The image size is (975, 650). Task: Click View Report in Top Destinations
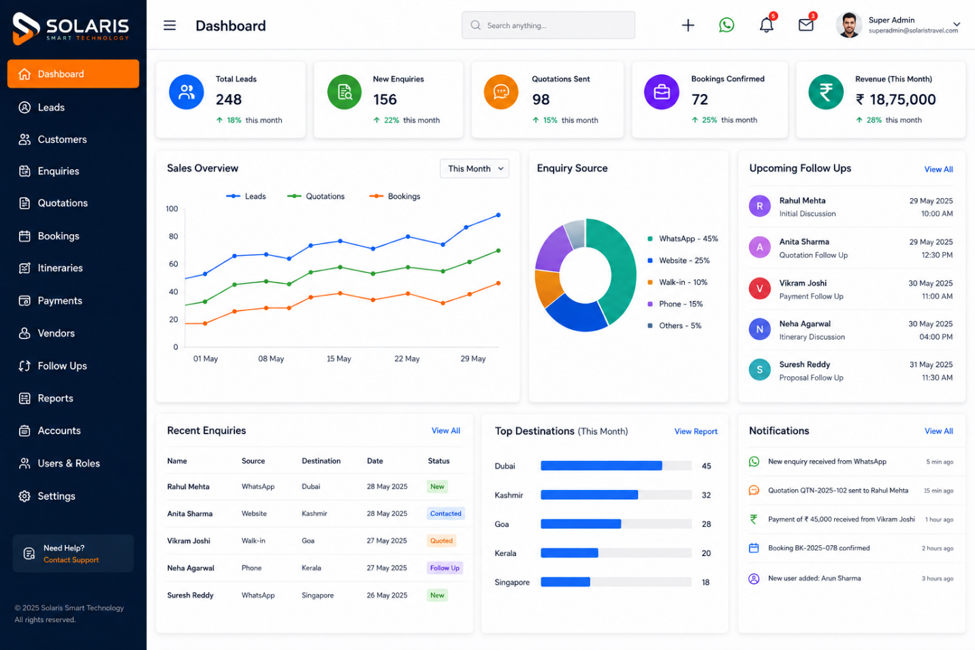click(696, 431)
